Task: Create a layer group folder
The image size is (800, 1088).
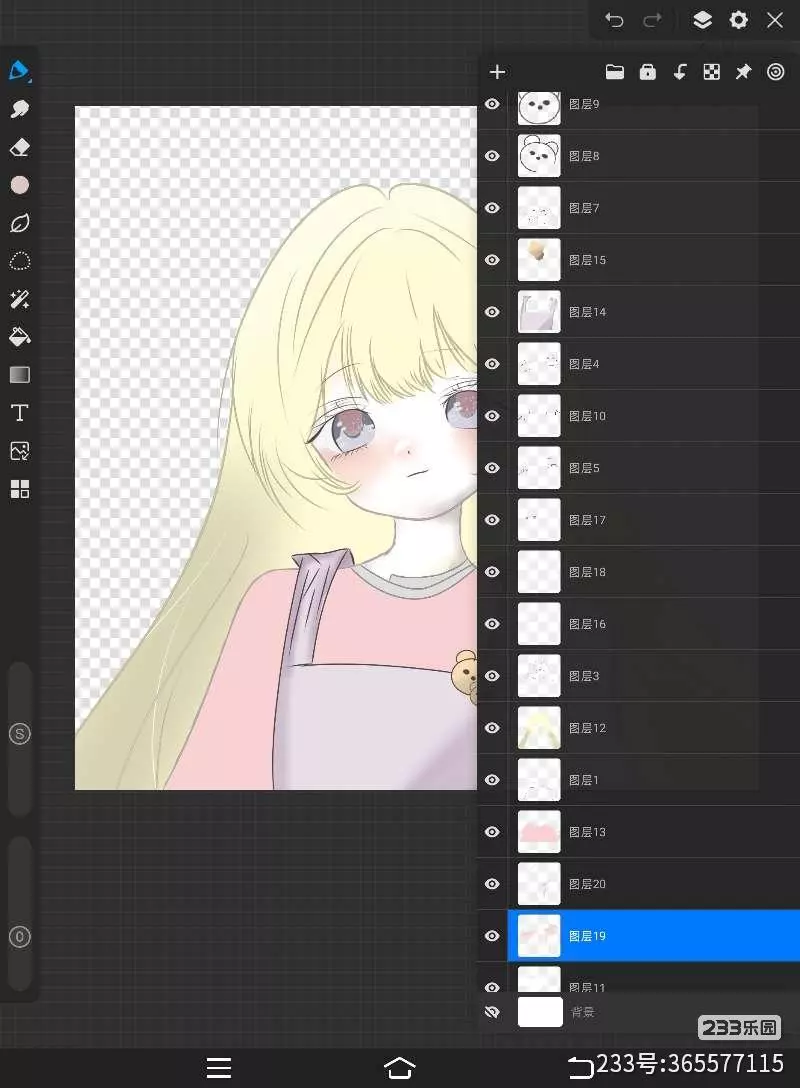Action: click(615, 72)
